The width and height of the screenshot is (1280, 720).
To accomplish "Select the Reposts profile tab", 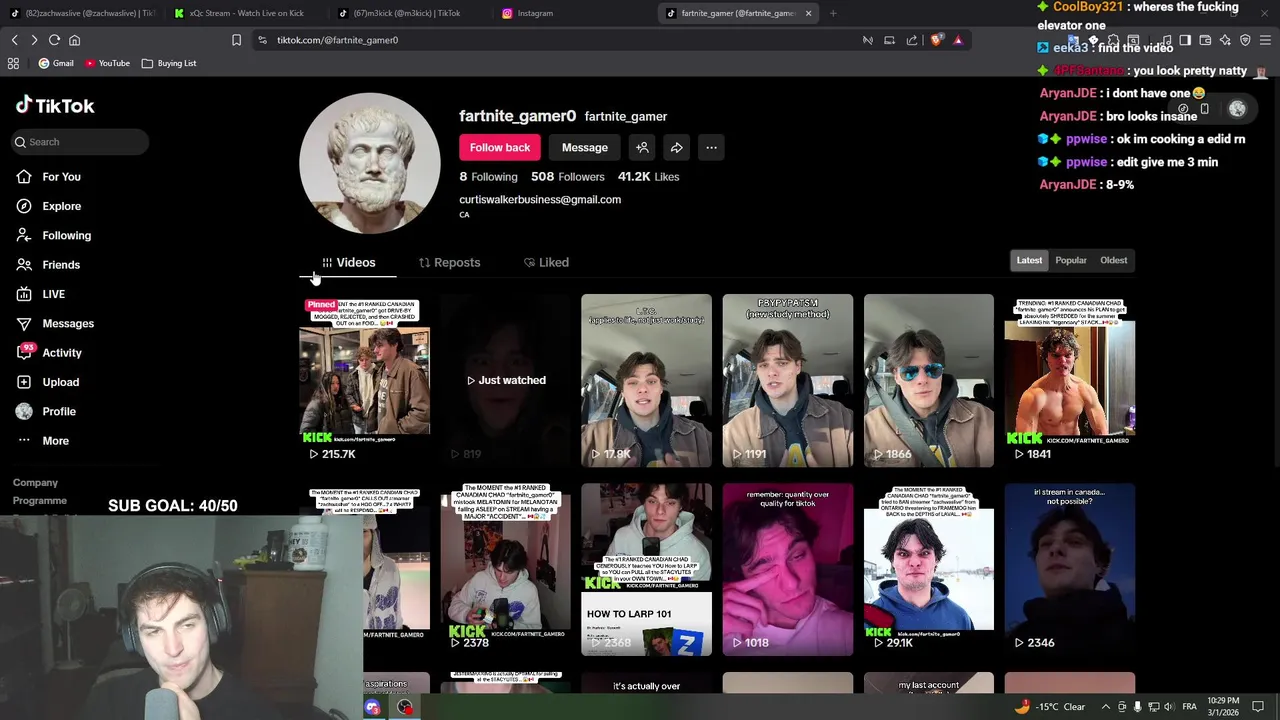I will pos(449,262).
